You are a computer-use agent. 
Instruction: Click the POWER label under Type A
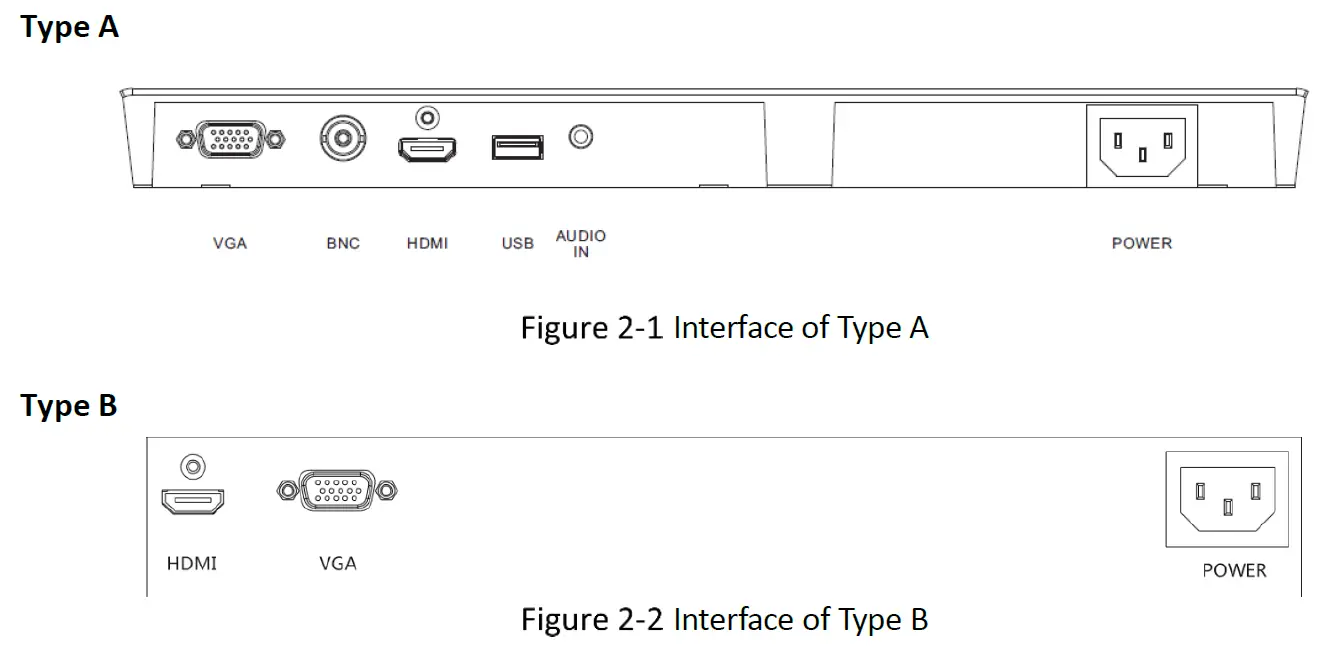pyautogui.click(x=1141, y=243)
